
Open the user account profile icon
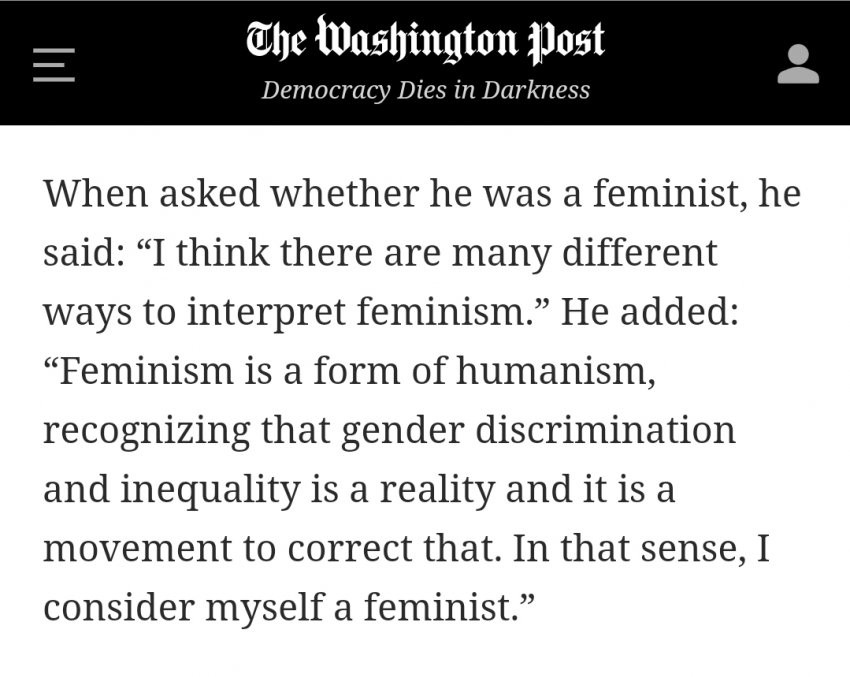[x=798, y=64]
